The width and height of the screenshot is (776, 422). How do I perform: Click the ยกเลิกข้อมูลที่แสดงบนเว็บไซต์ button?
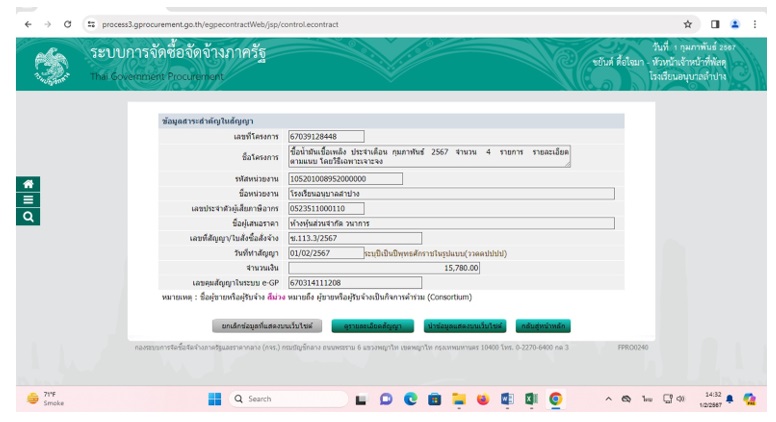(x=267, y=326)
